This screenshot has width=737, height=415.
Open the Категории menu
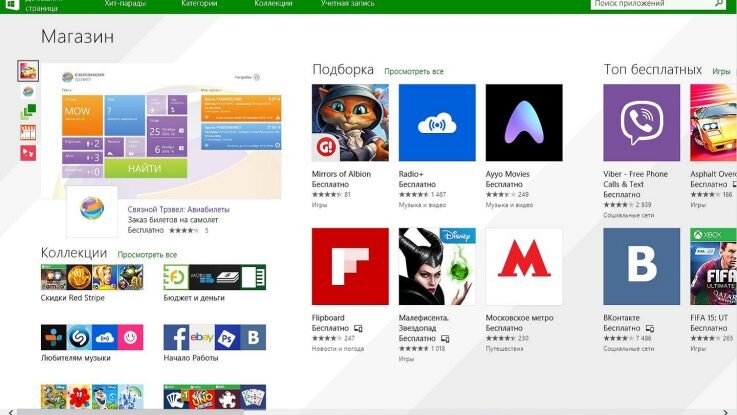pyautogui.click(x=199, y=3)
